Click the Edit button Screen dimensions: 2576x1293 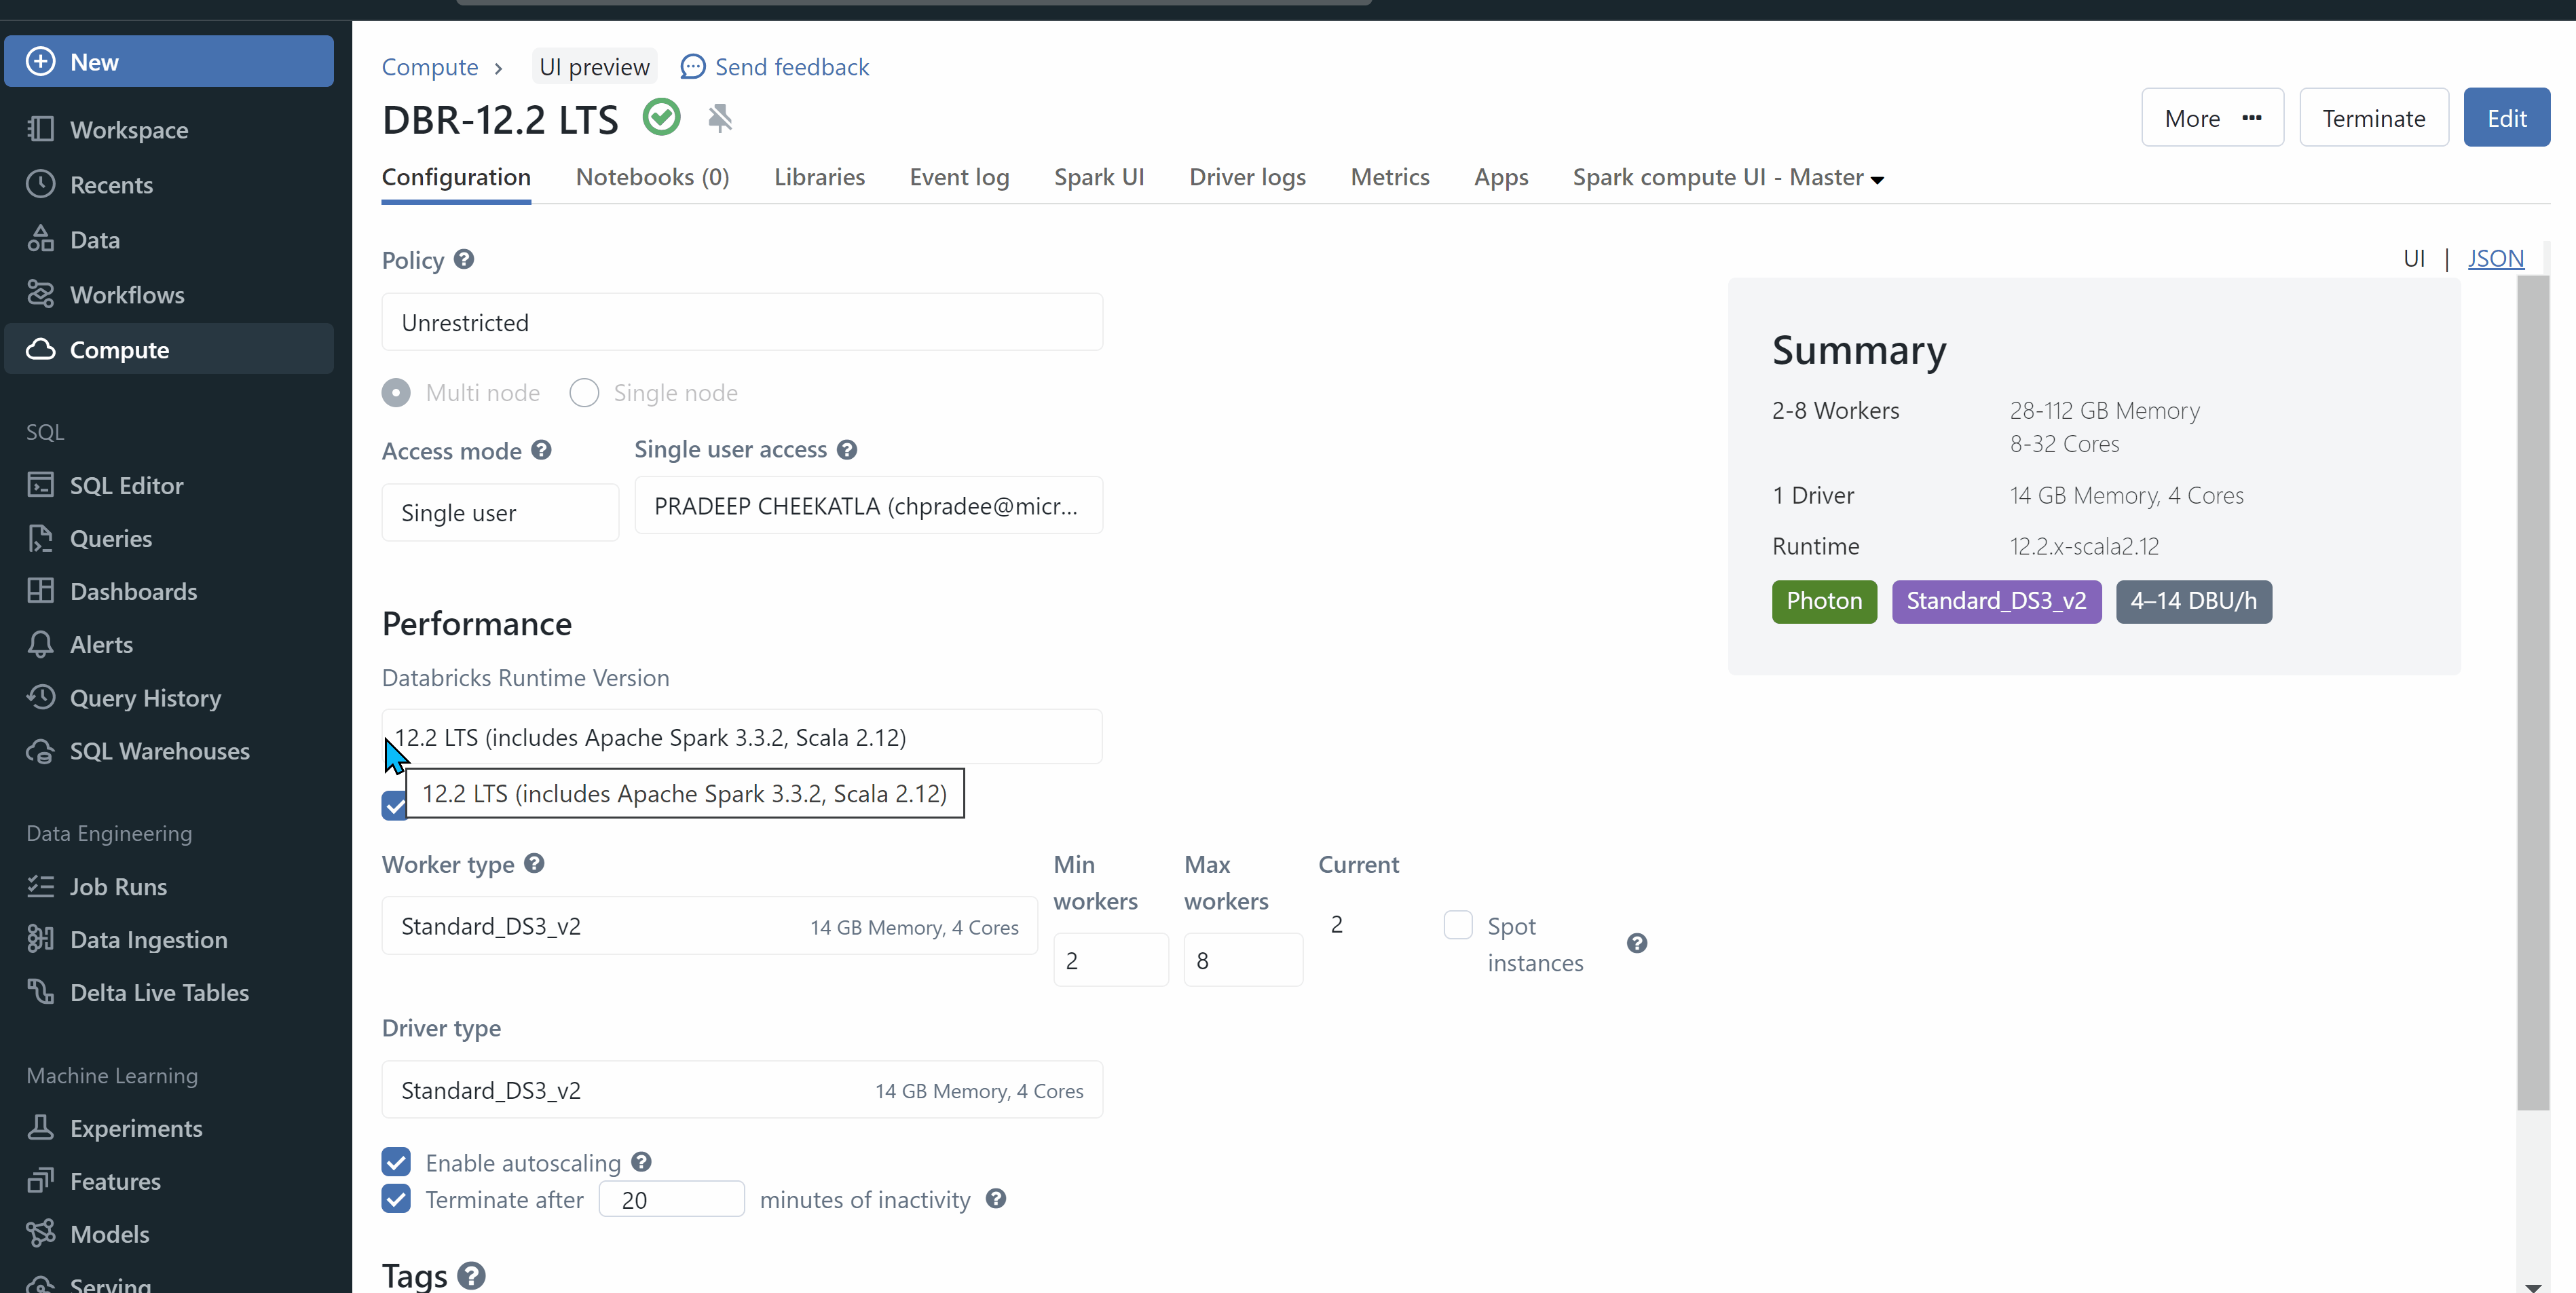[2506, 118]
